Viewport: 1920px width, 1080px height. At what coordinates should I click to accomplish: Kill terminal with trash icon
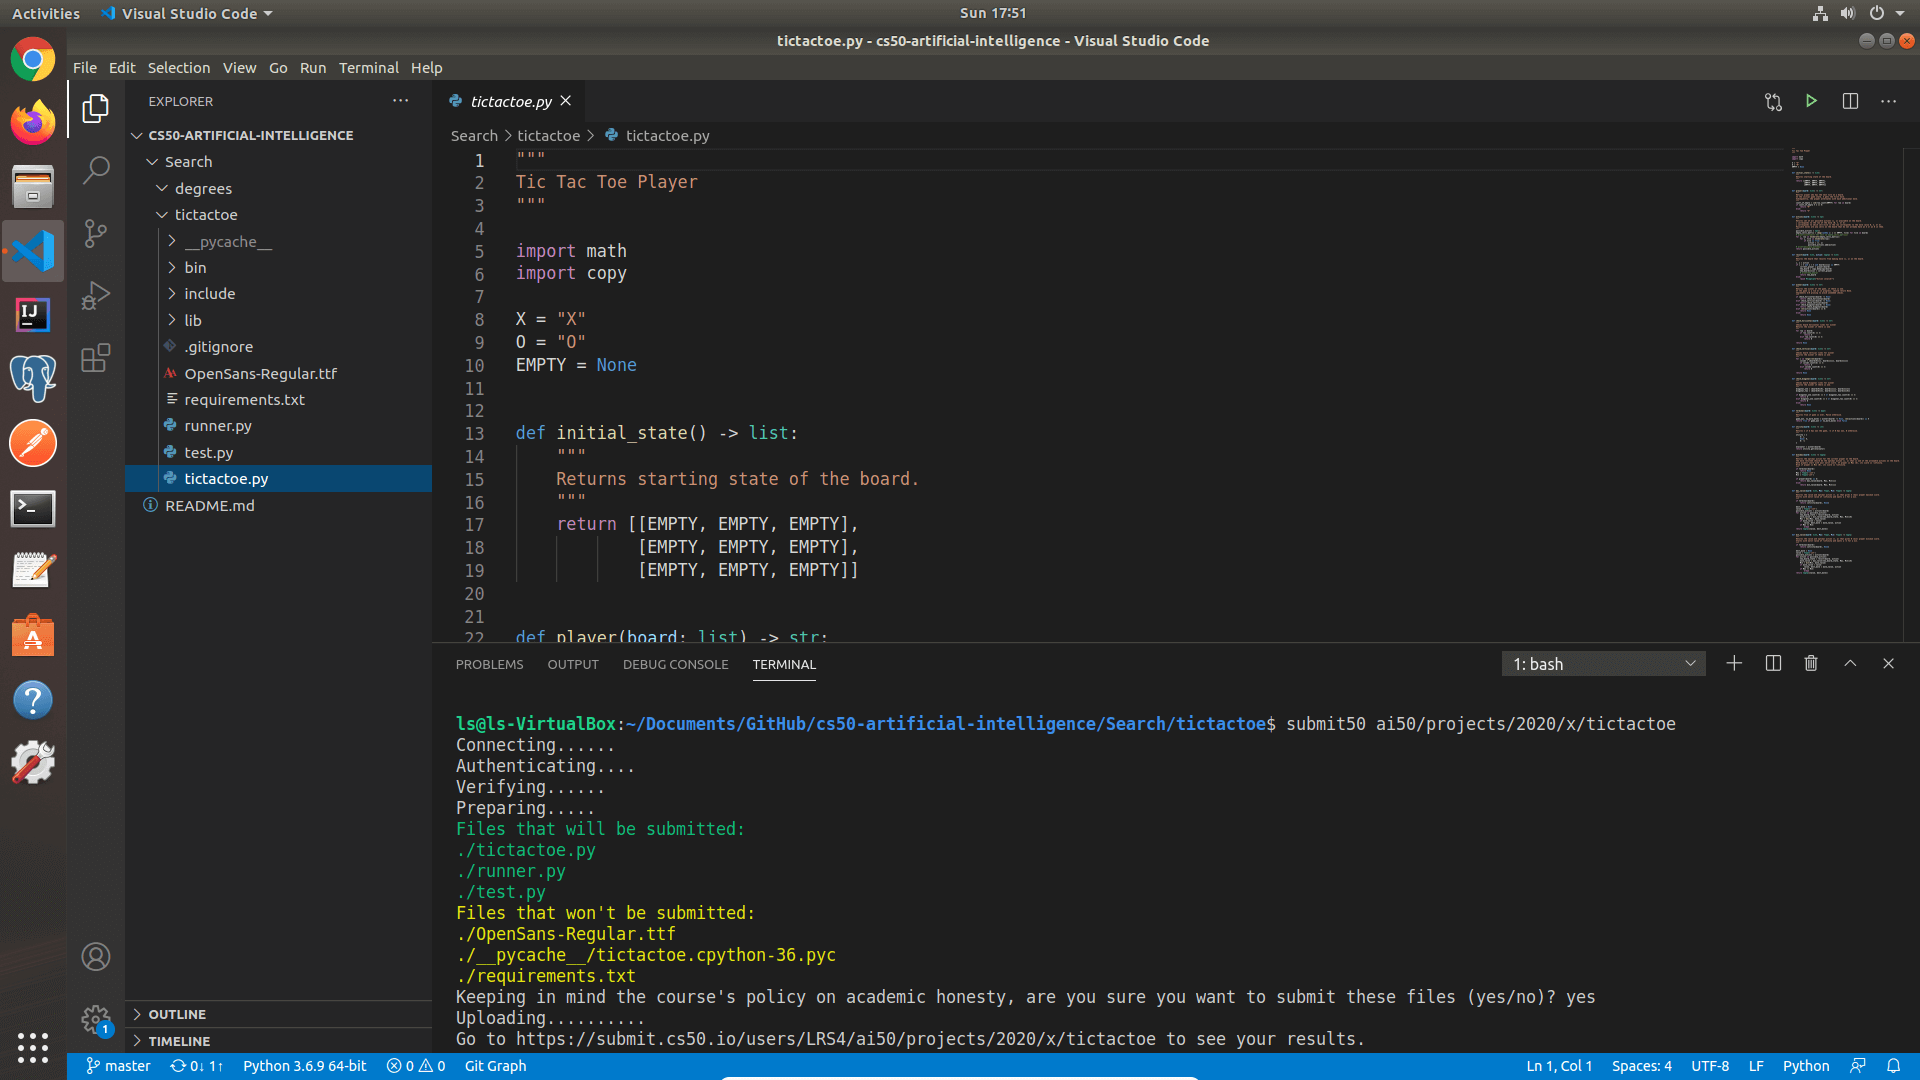[1811, 664]
